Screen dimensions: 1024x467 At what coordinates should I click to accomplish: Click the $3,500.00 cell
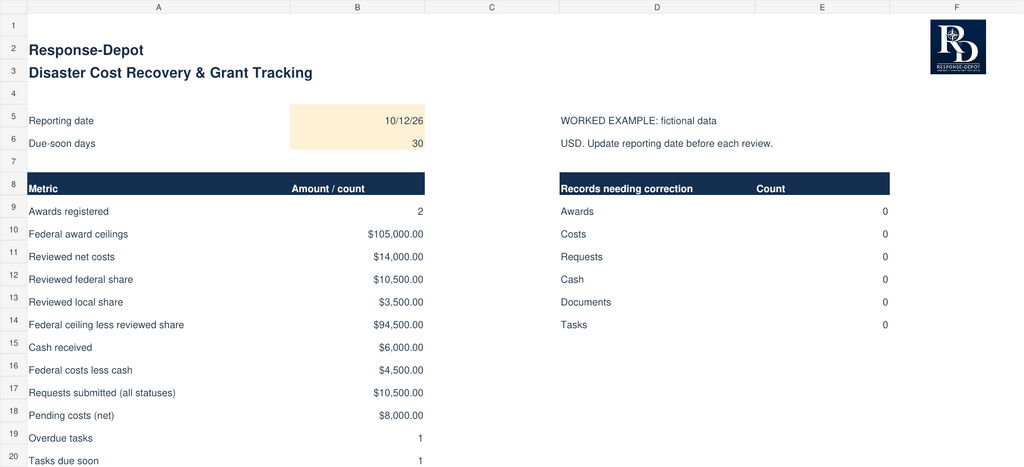point(357,297)
